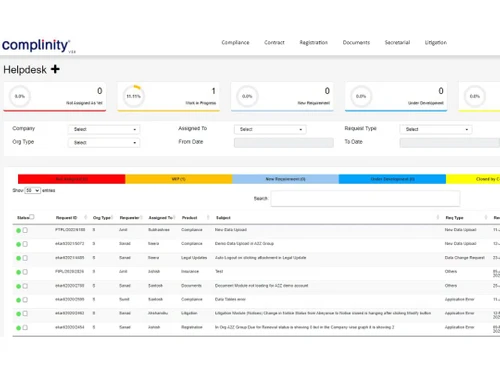
Task: Open the Show entries count dropdown
Action: (x=33, y=190)
